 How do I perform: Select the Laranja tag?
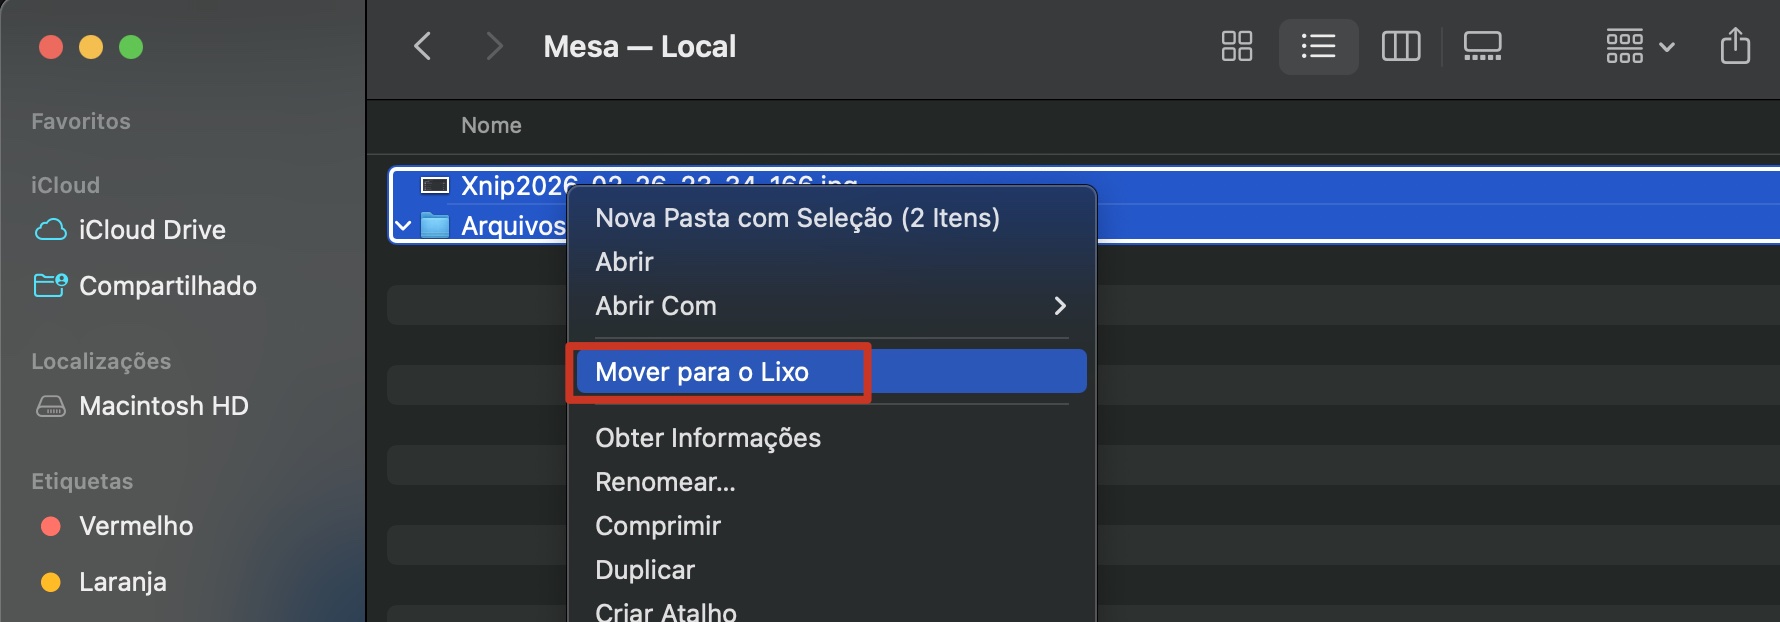click(122, 581)
